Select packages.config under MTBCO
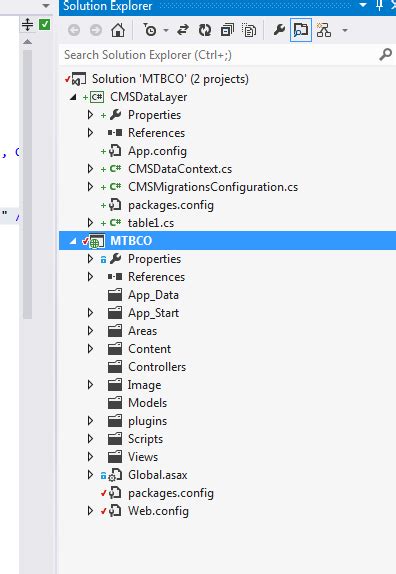Screen dimensions: 396x574 [171, 493]
